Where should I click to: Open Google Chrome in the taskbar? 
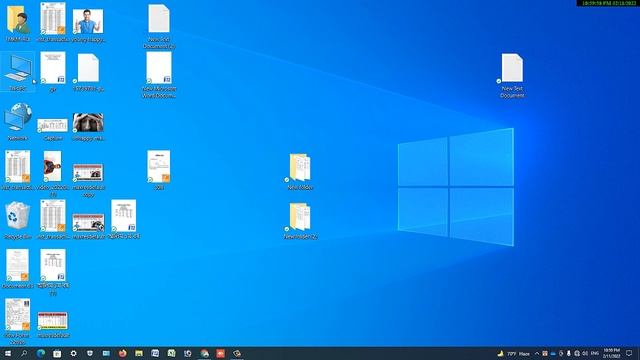[204, 353]
